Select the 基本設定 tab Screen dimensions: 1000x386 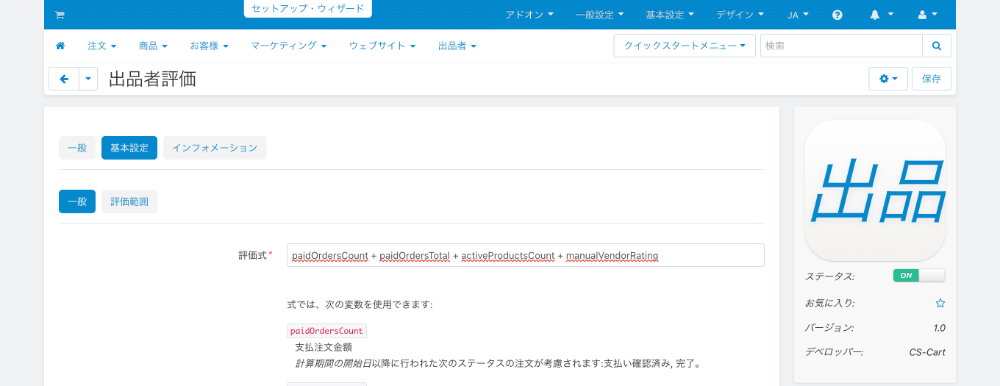(129, 148)
